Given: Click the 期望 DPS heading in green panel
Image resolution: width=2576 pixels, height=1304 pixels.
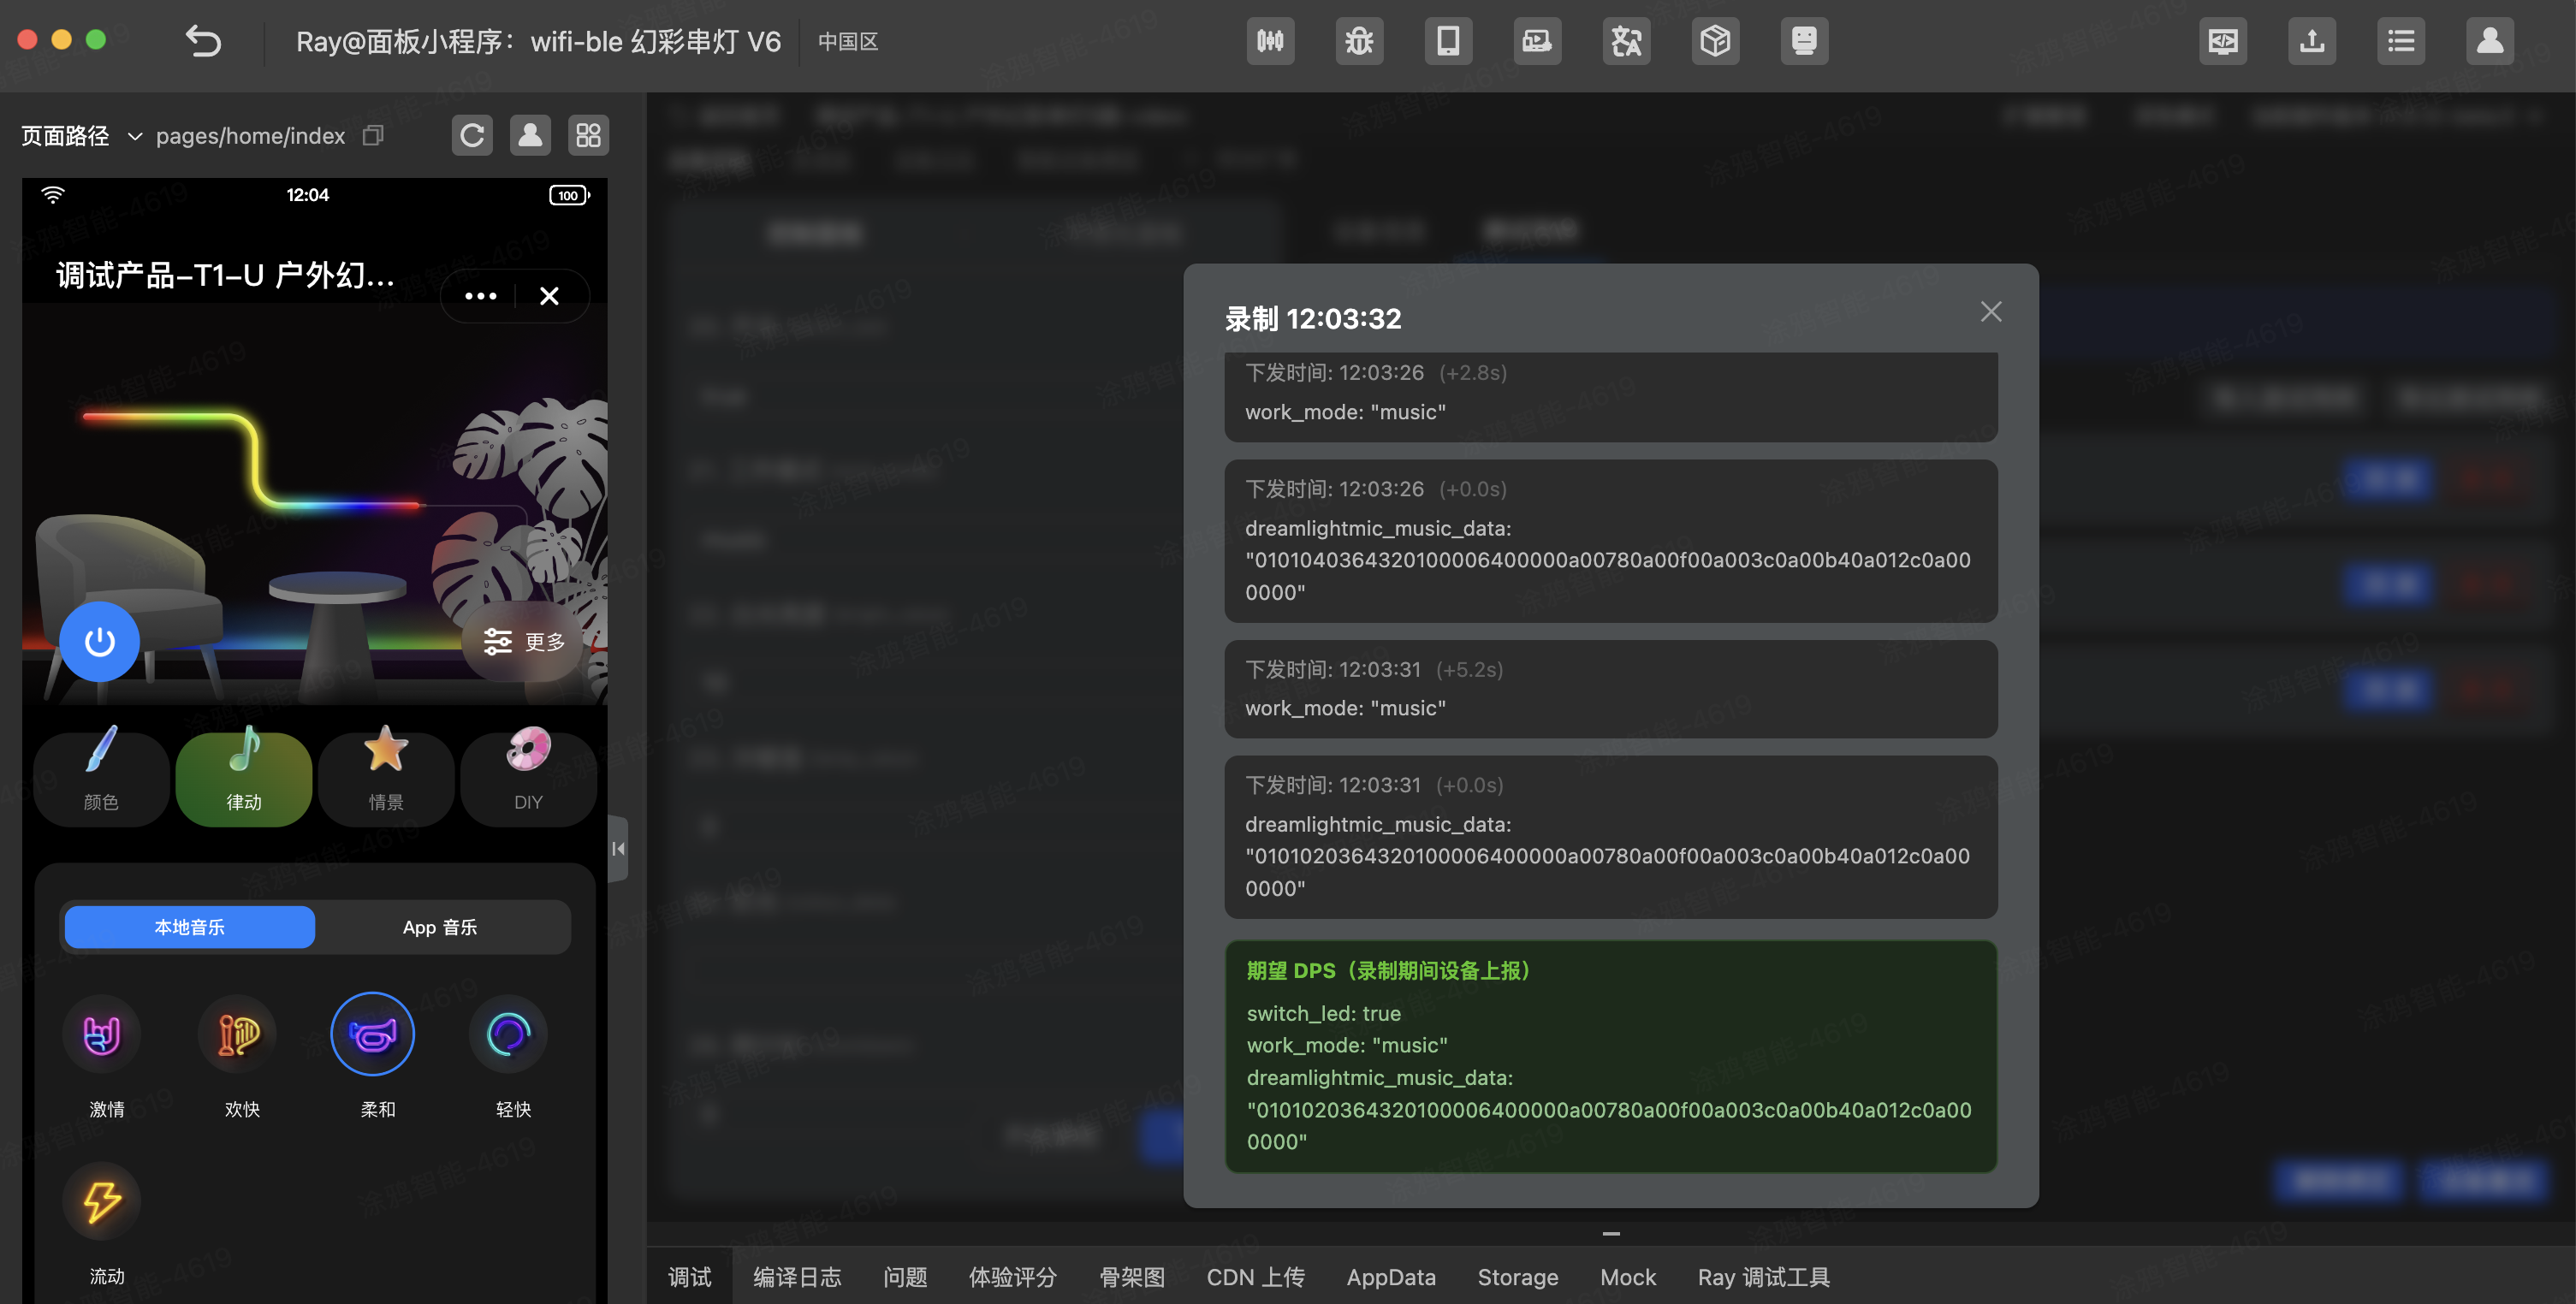Looking at the screenshot, I should coord(1388,970).
